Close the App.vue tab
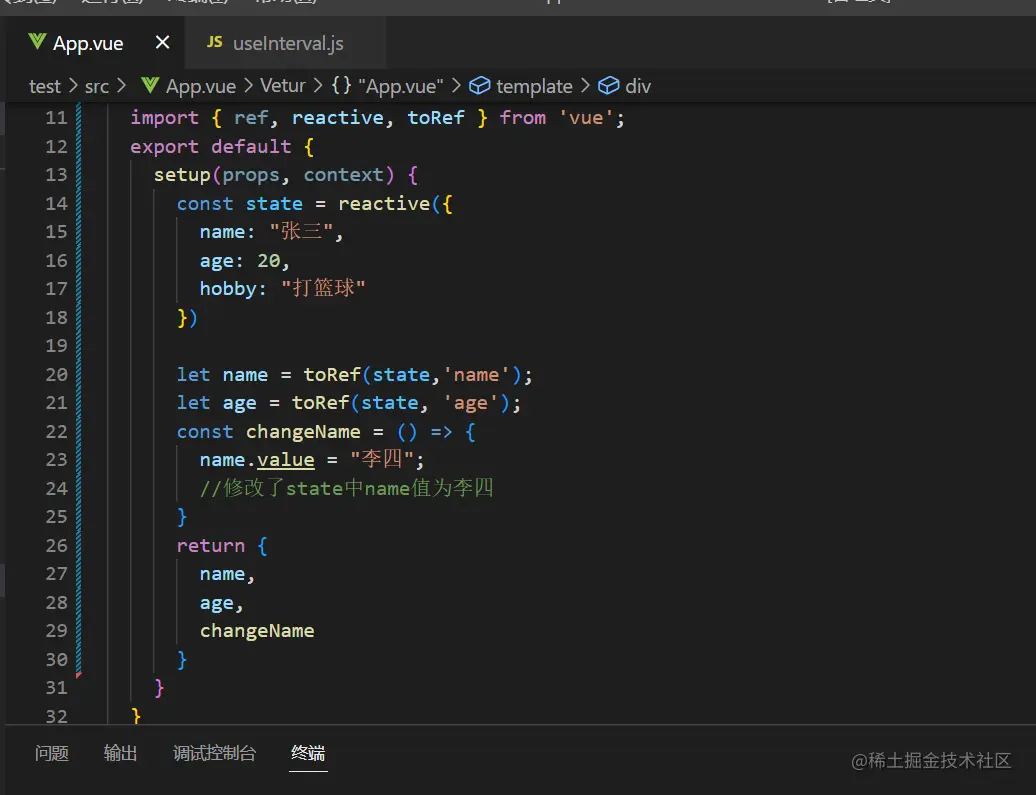This screenshot has height=795, width=1036. tap(163, 43)
